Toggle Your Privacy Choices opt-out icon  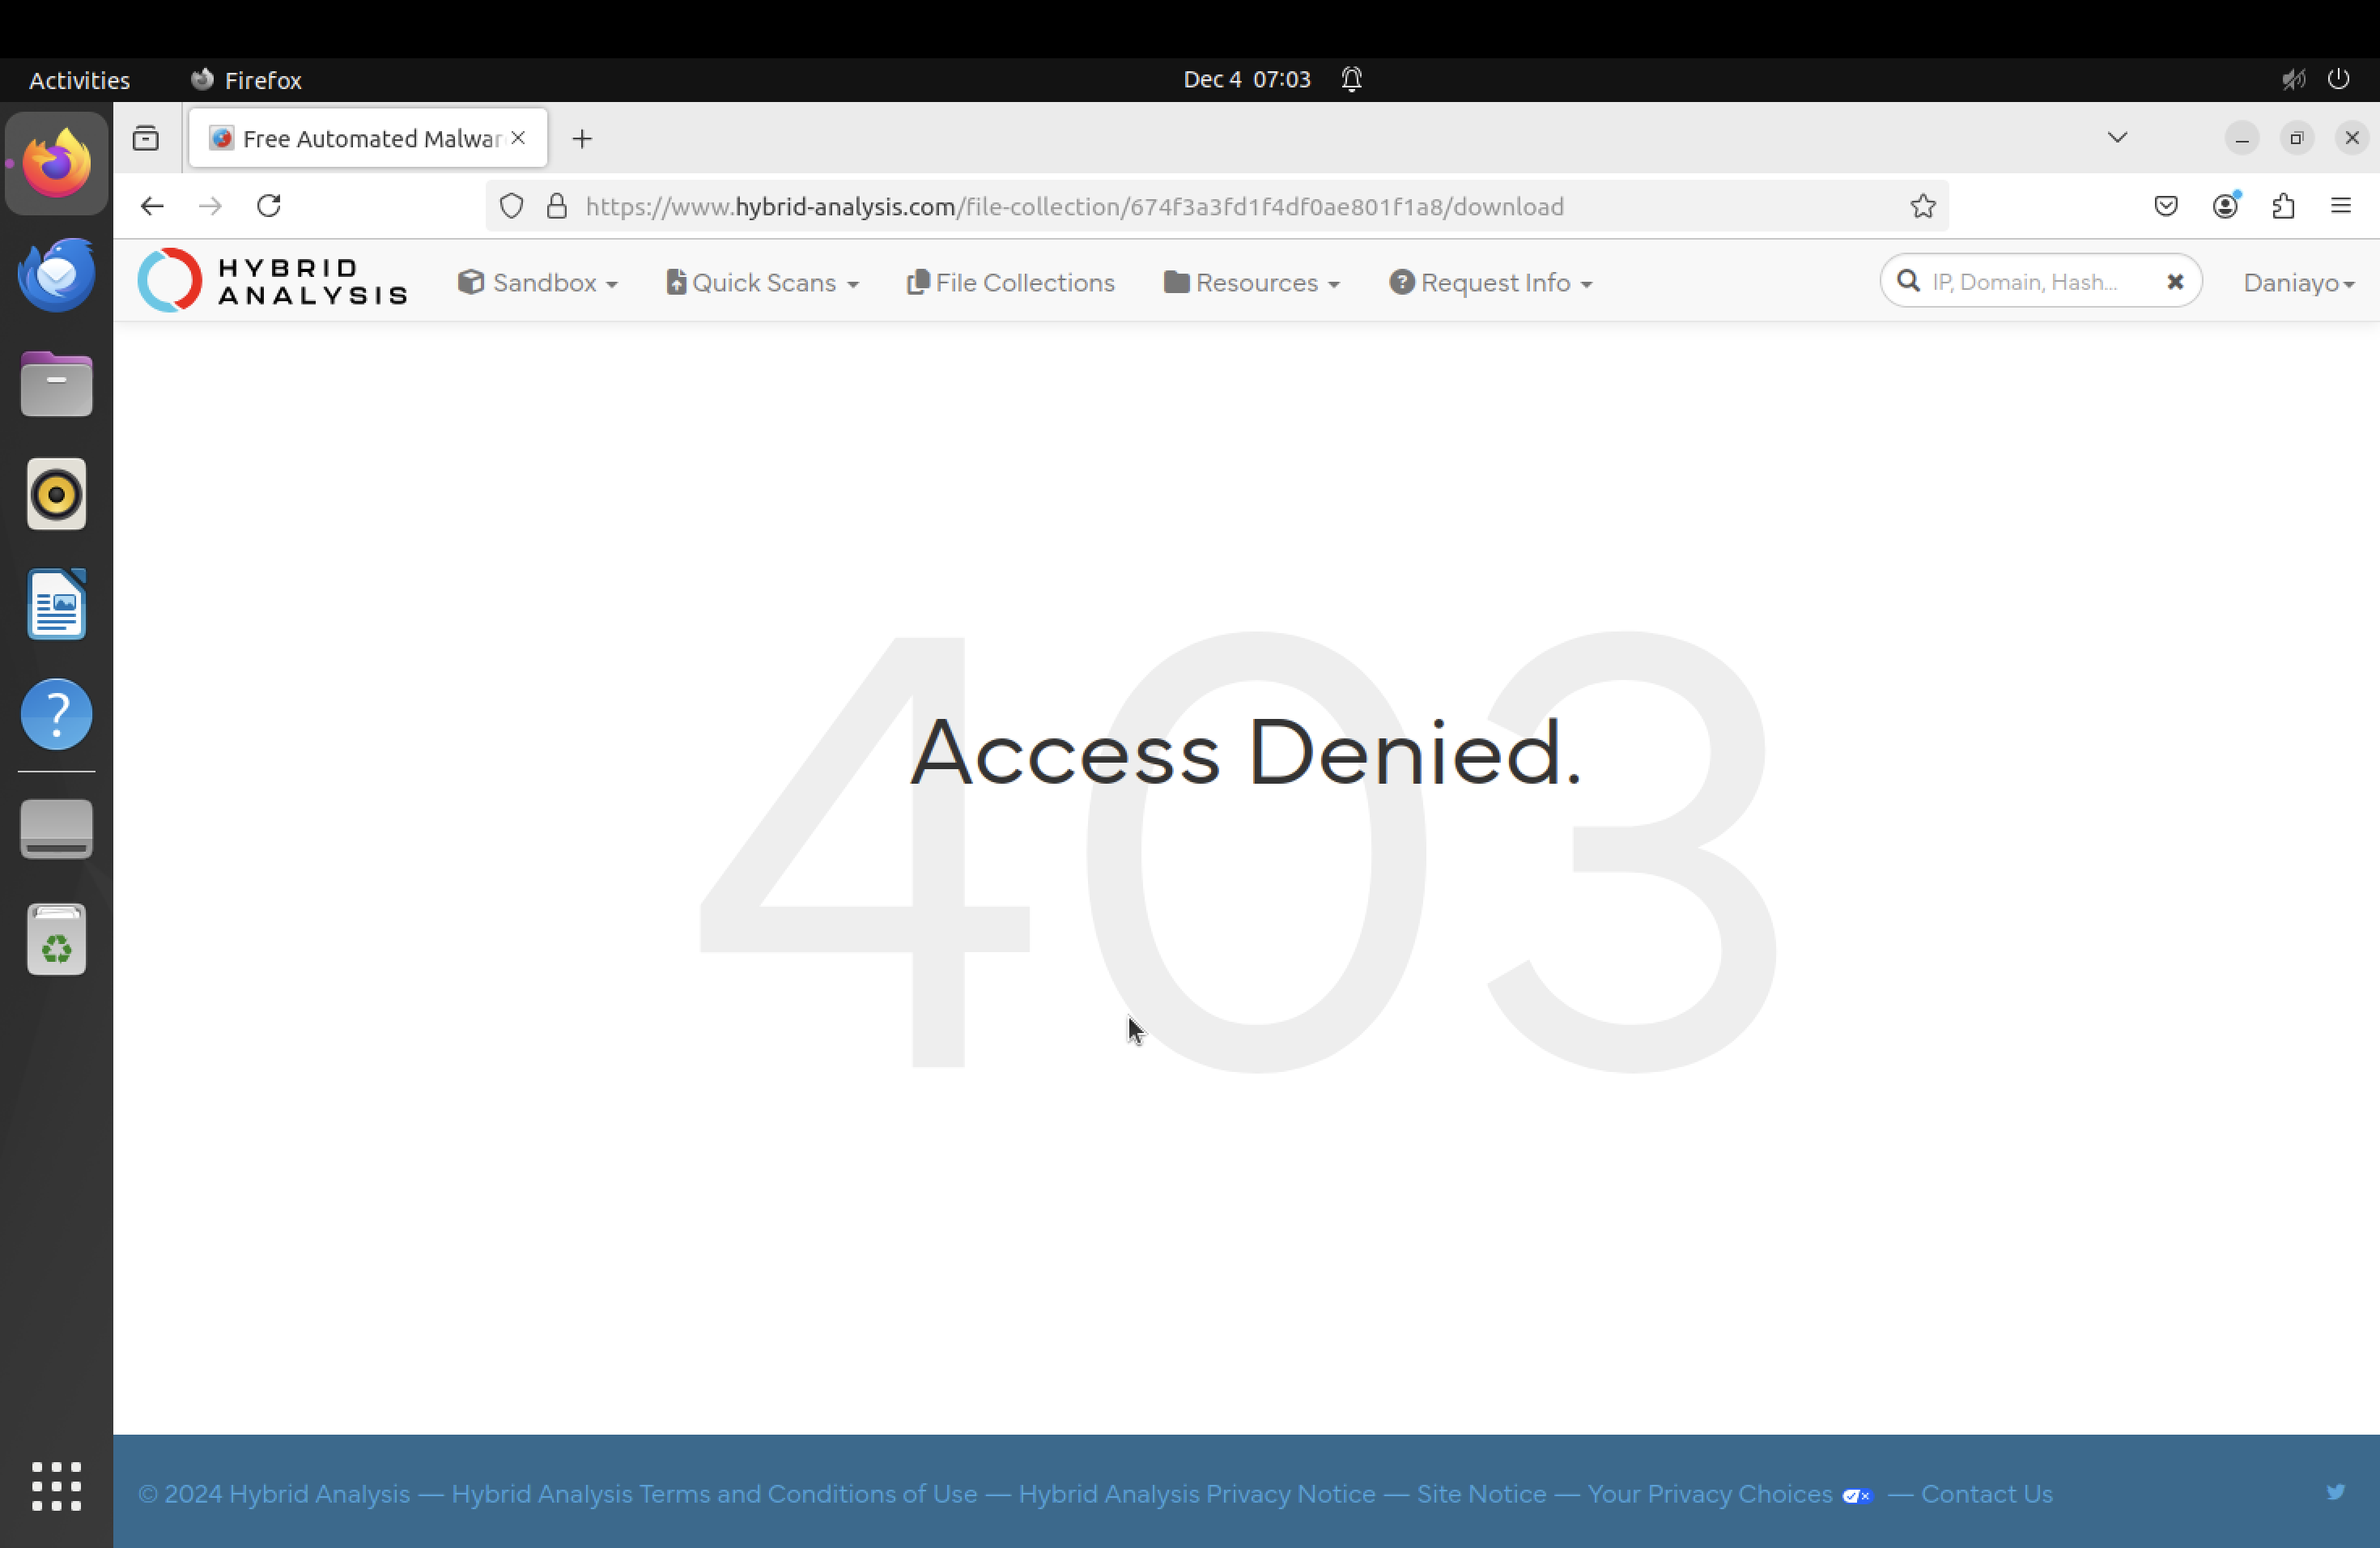[1856, 1495]
